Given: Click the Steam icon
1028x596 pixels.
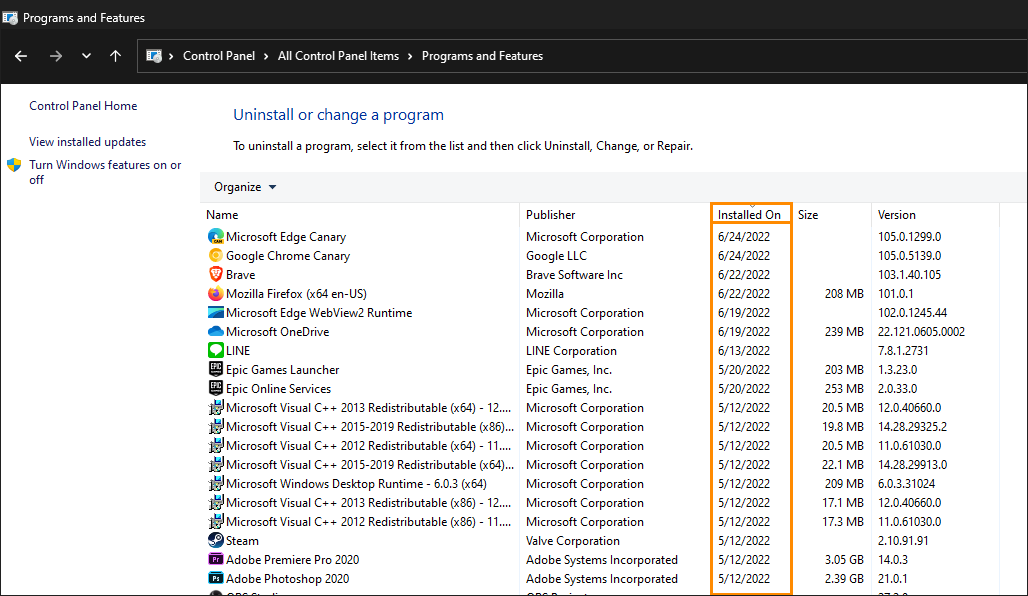Looking at the screenshot, I should coord(216,541).
